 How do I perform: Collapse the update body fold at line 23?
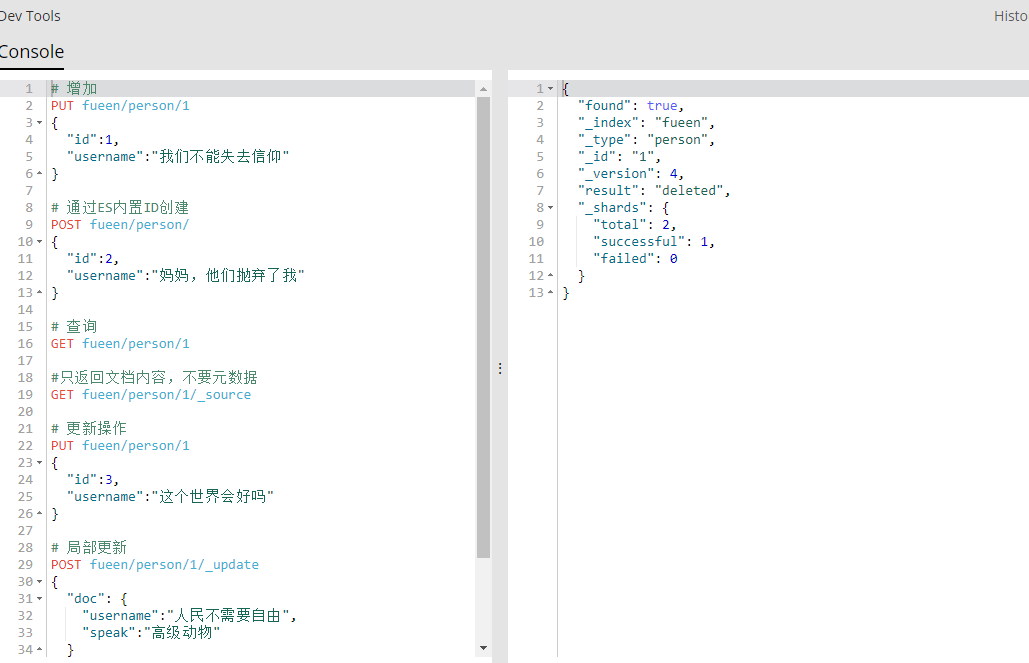point(39,463)
